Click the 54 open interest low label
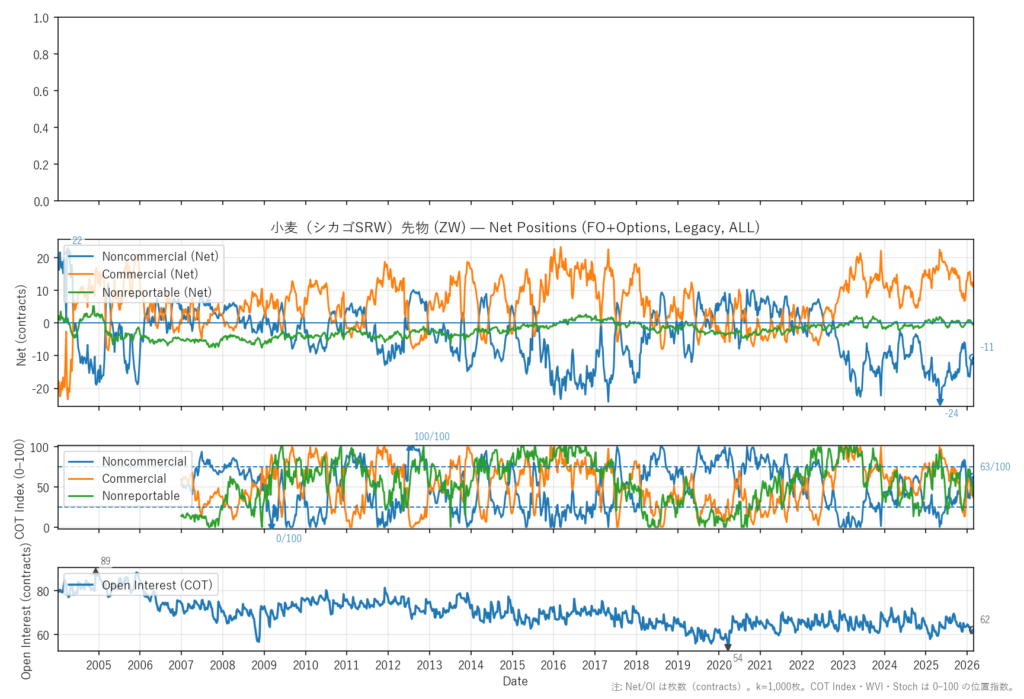Screen dimensions: 1024x699 [x=738, y=658]
